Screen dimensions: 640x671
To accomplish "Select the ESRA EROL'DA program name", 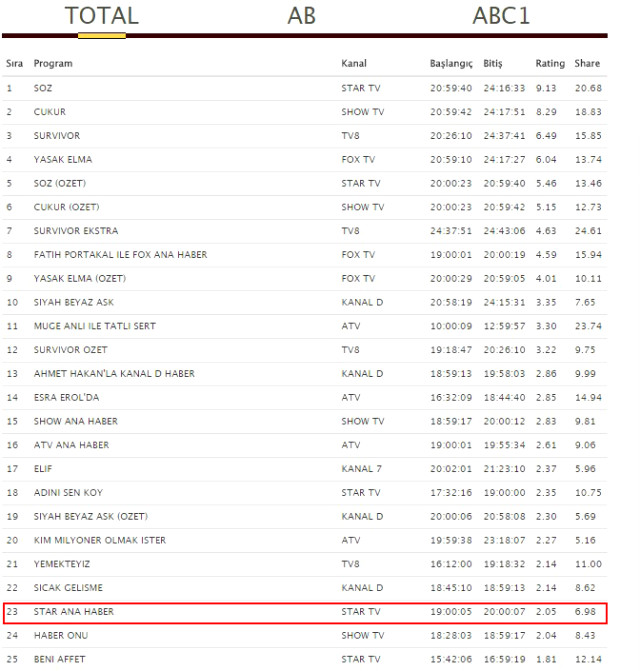I will 66,398.
